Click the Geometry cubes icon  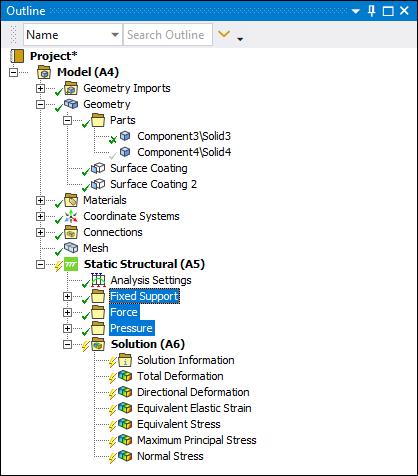pos(71,104)
